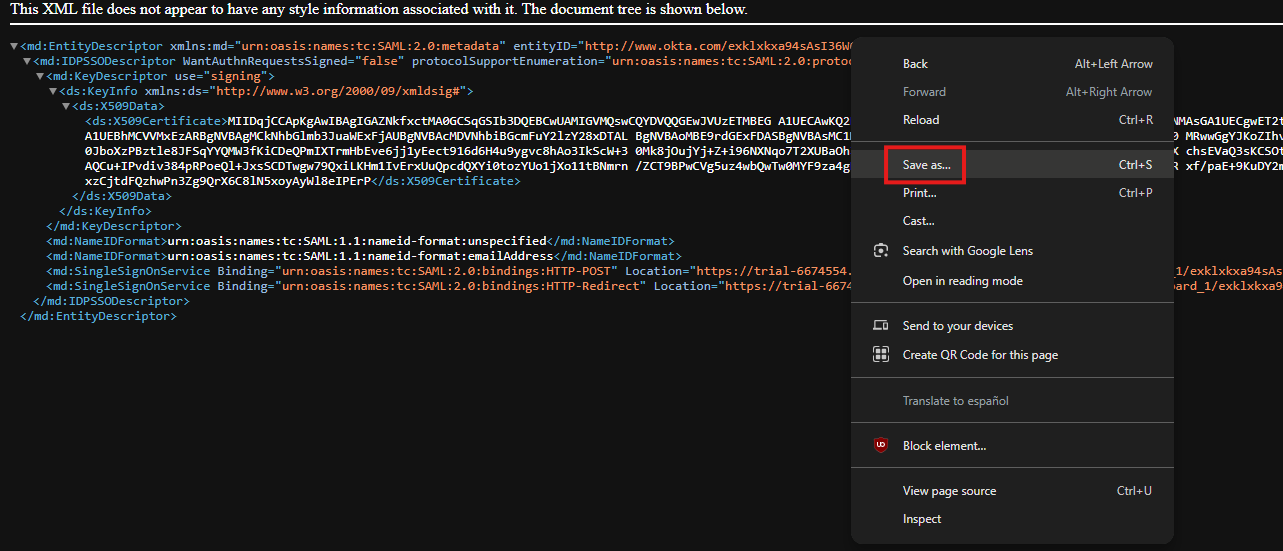
Task: Collapse the ds:KeyInfo element triangle
Action: pyautogui.click(x=52, y=92)
